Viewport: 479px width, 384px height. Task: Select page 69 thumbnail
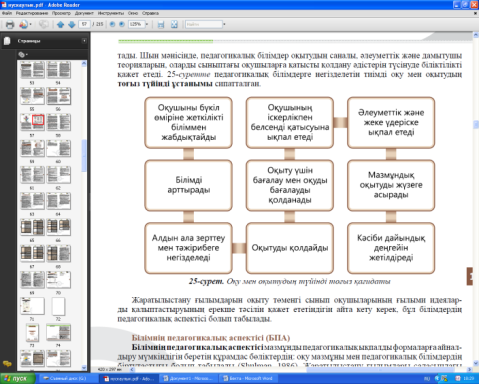pos(32,280)
